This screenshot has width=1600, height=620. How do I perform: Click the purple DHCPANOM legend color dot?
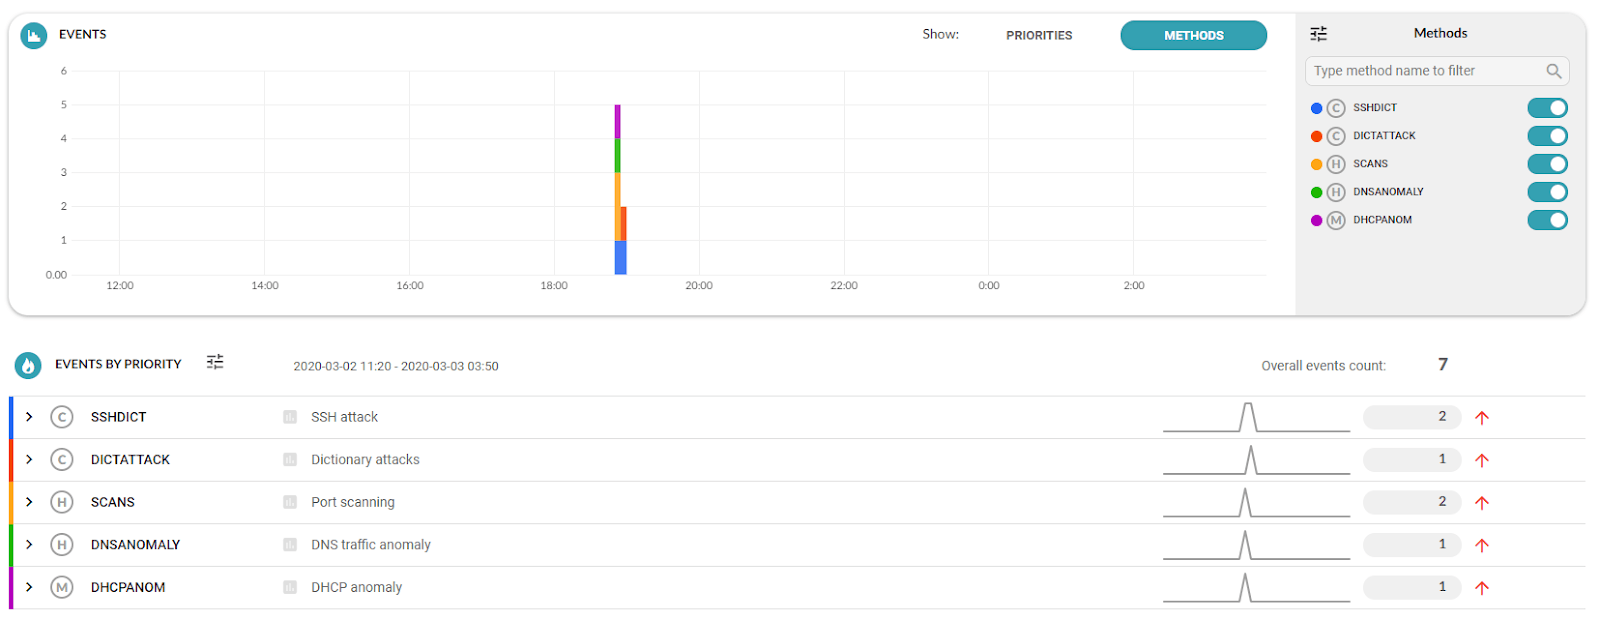pyautogui.click(x=1316, y=220)
